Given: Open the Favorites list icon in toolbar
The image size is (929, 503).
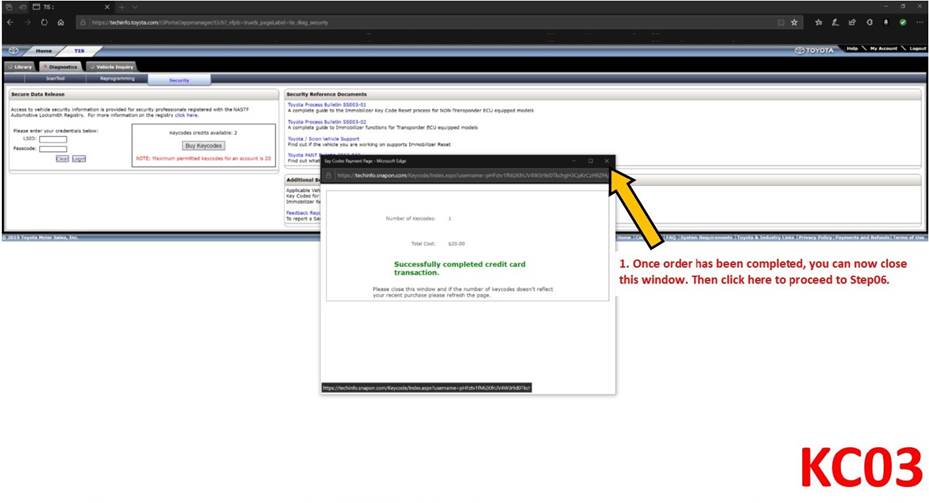Looking at the screenshot, I should (818, 23).
